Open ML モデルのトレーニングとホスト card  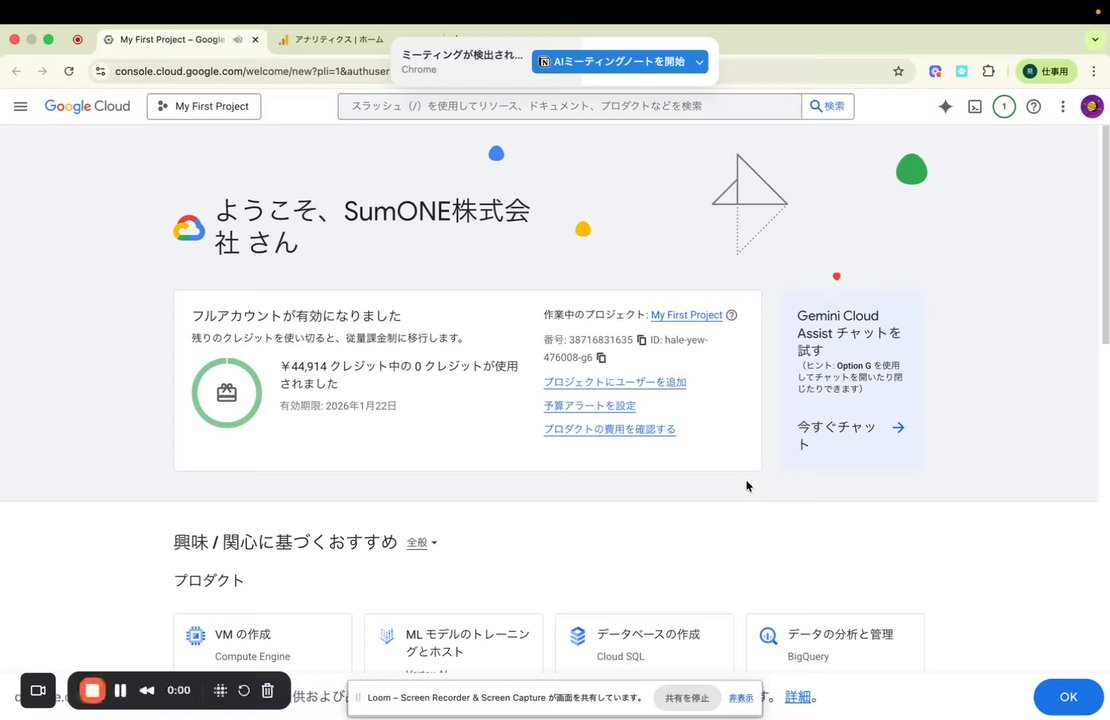click(x=454, y=643)
